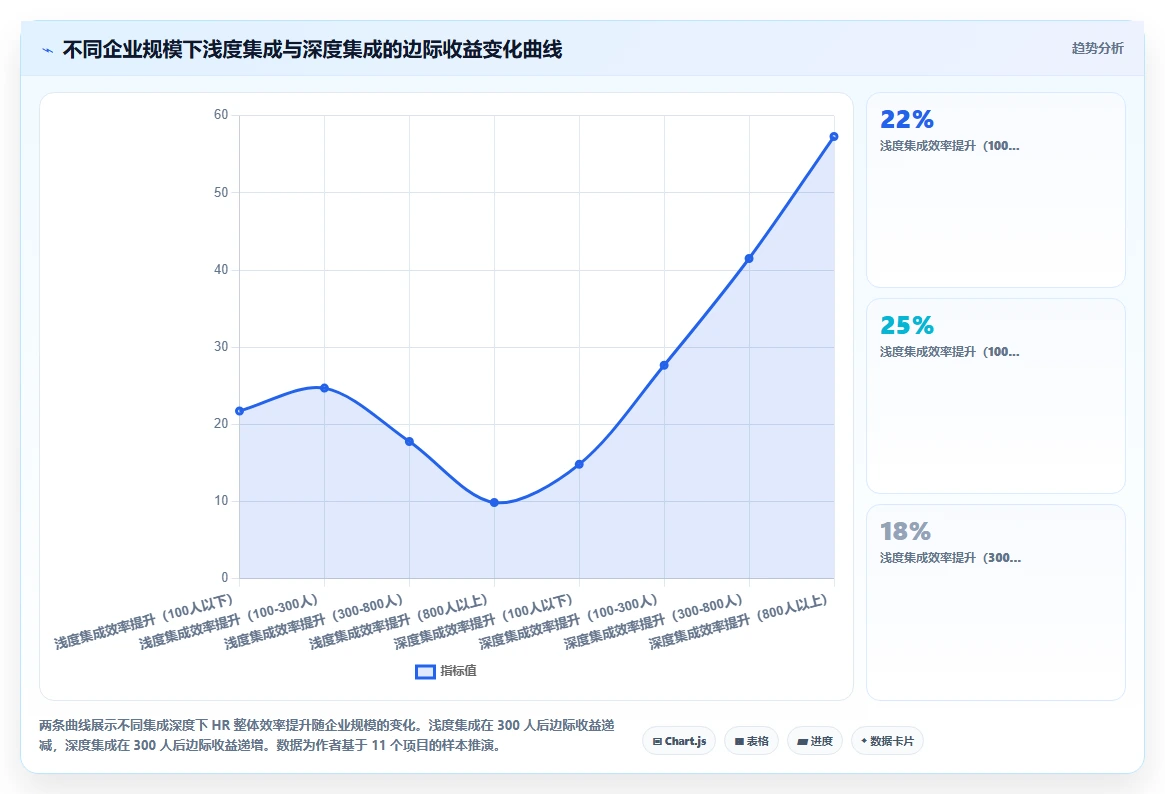Click the 22% figure in the first card
1165x794 pixels.
tap(906, 120)
